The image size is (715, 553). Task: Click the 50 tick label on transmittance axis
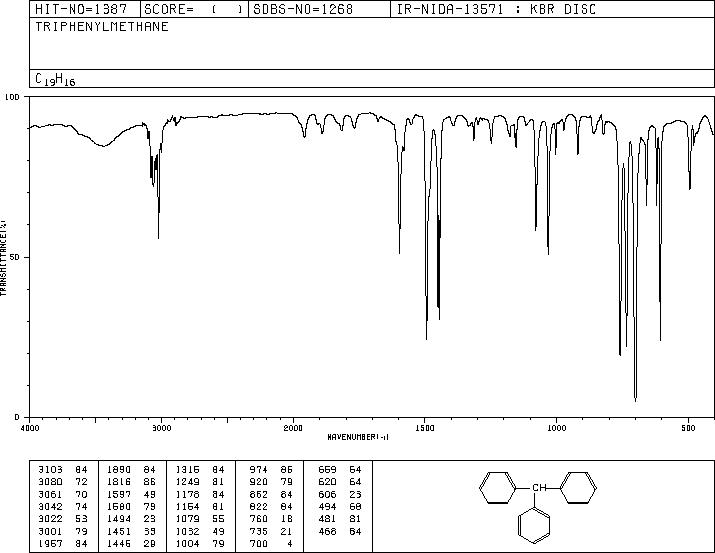(15, 257)
